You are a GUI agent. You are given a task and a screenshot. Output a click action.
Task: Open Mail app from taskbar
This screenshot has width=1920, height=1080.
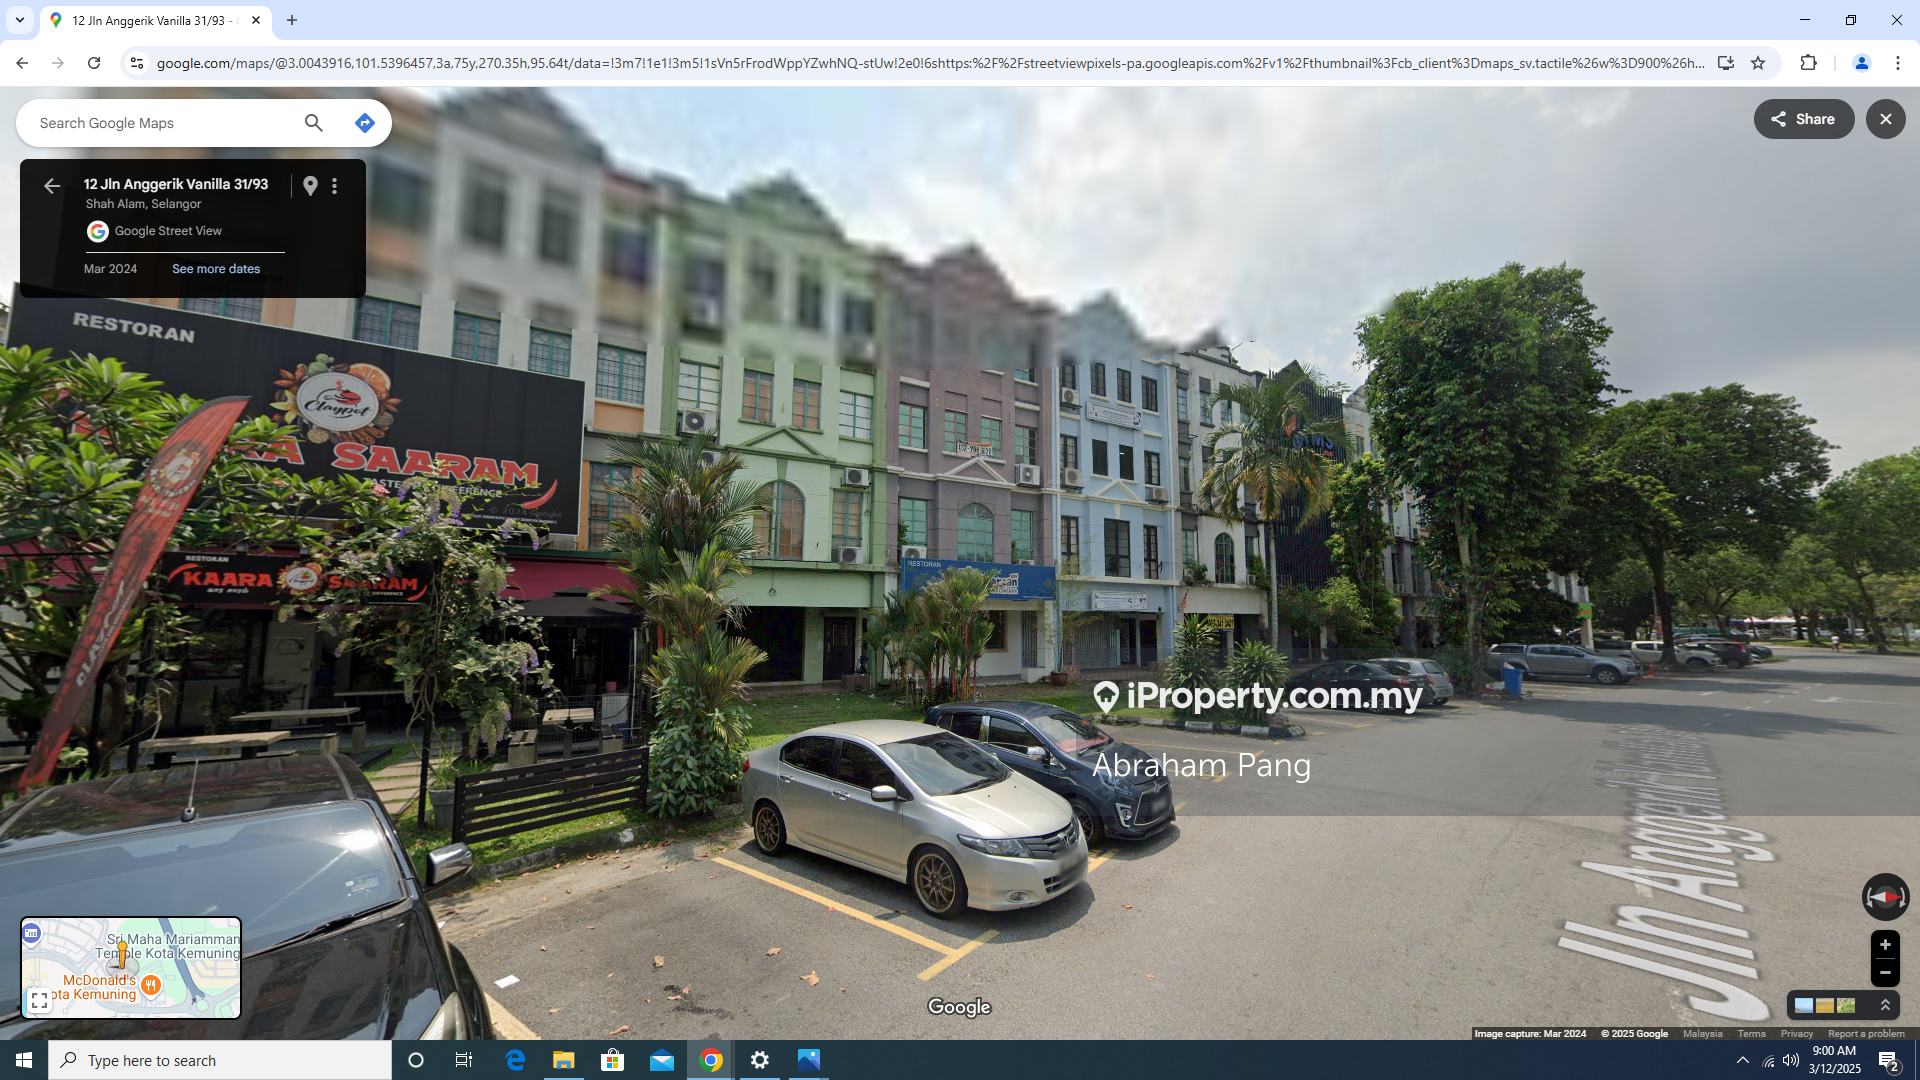pos(661,1060)
